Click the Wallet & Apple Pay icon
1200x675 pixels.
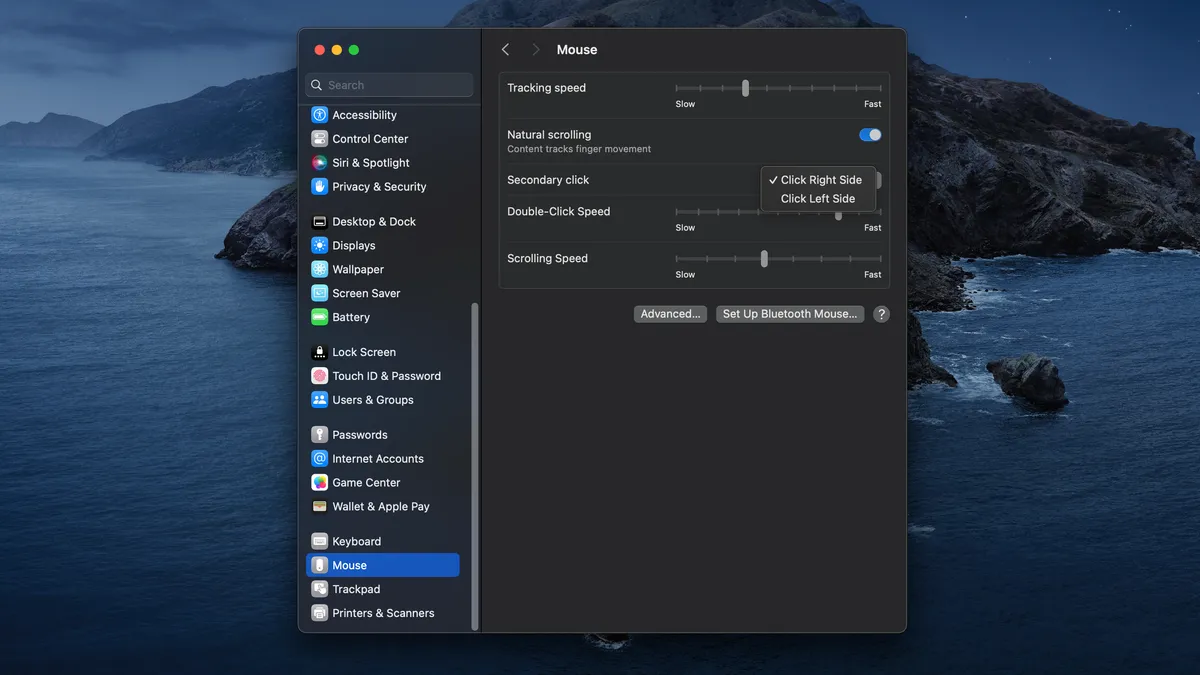[x=319, y=507]
